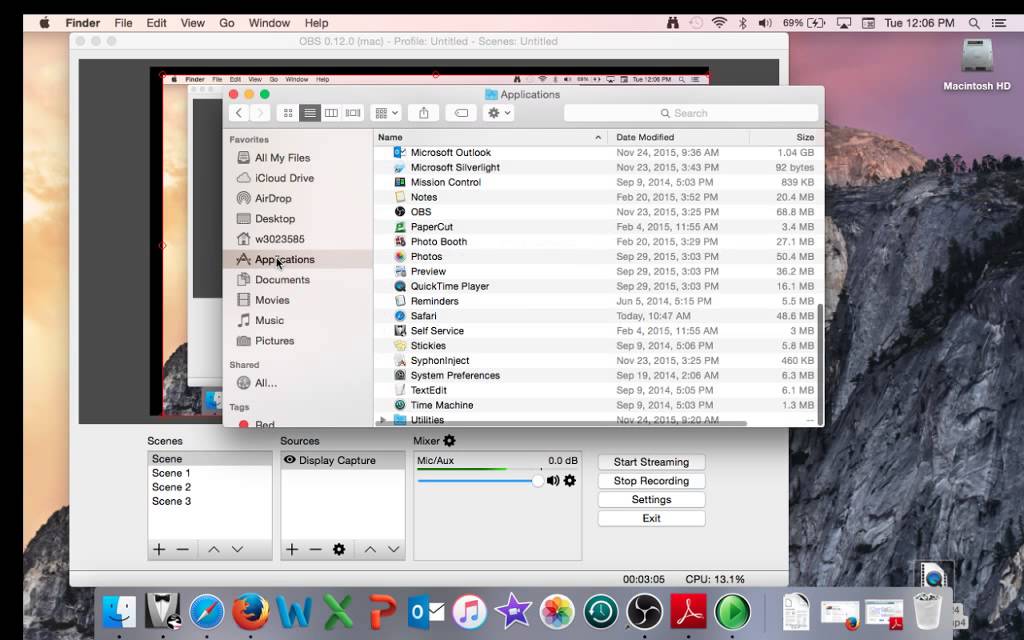Open the File menu
The height and width of the screenshot is (640, 1024).
tap(123, 23)
